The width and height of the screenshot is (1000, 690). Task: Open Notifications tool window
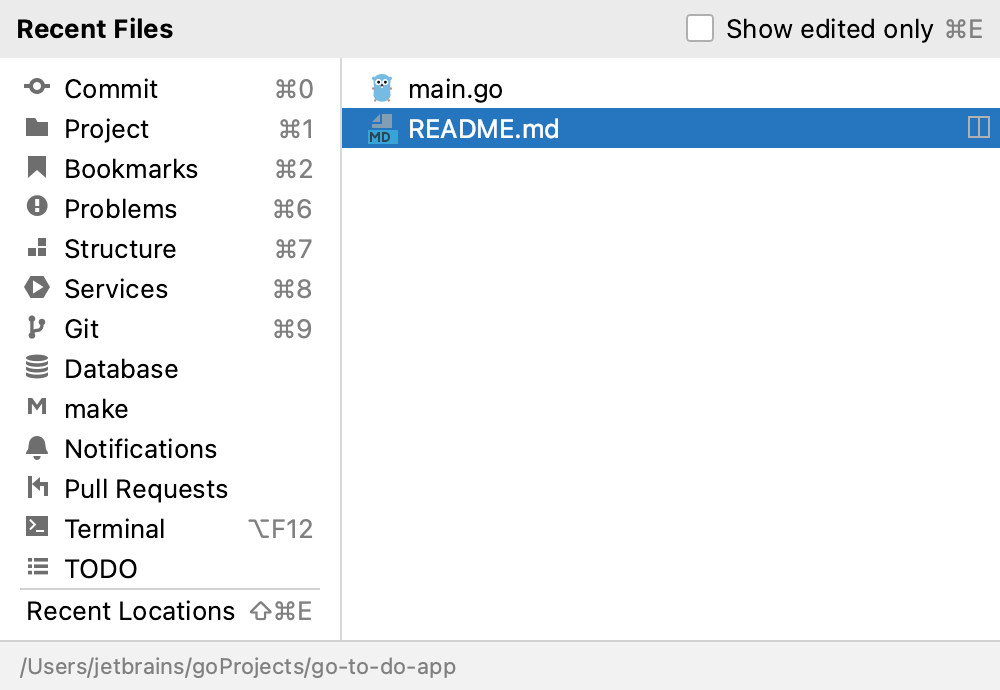coord(140,449)
